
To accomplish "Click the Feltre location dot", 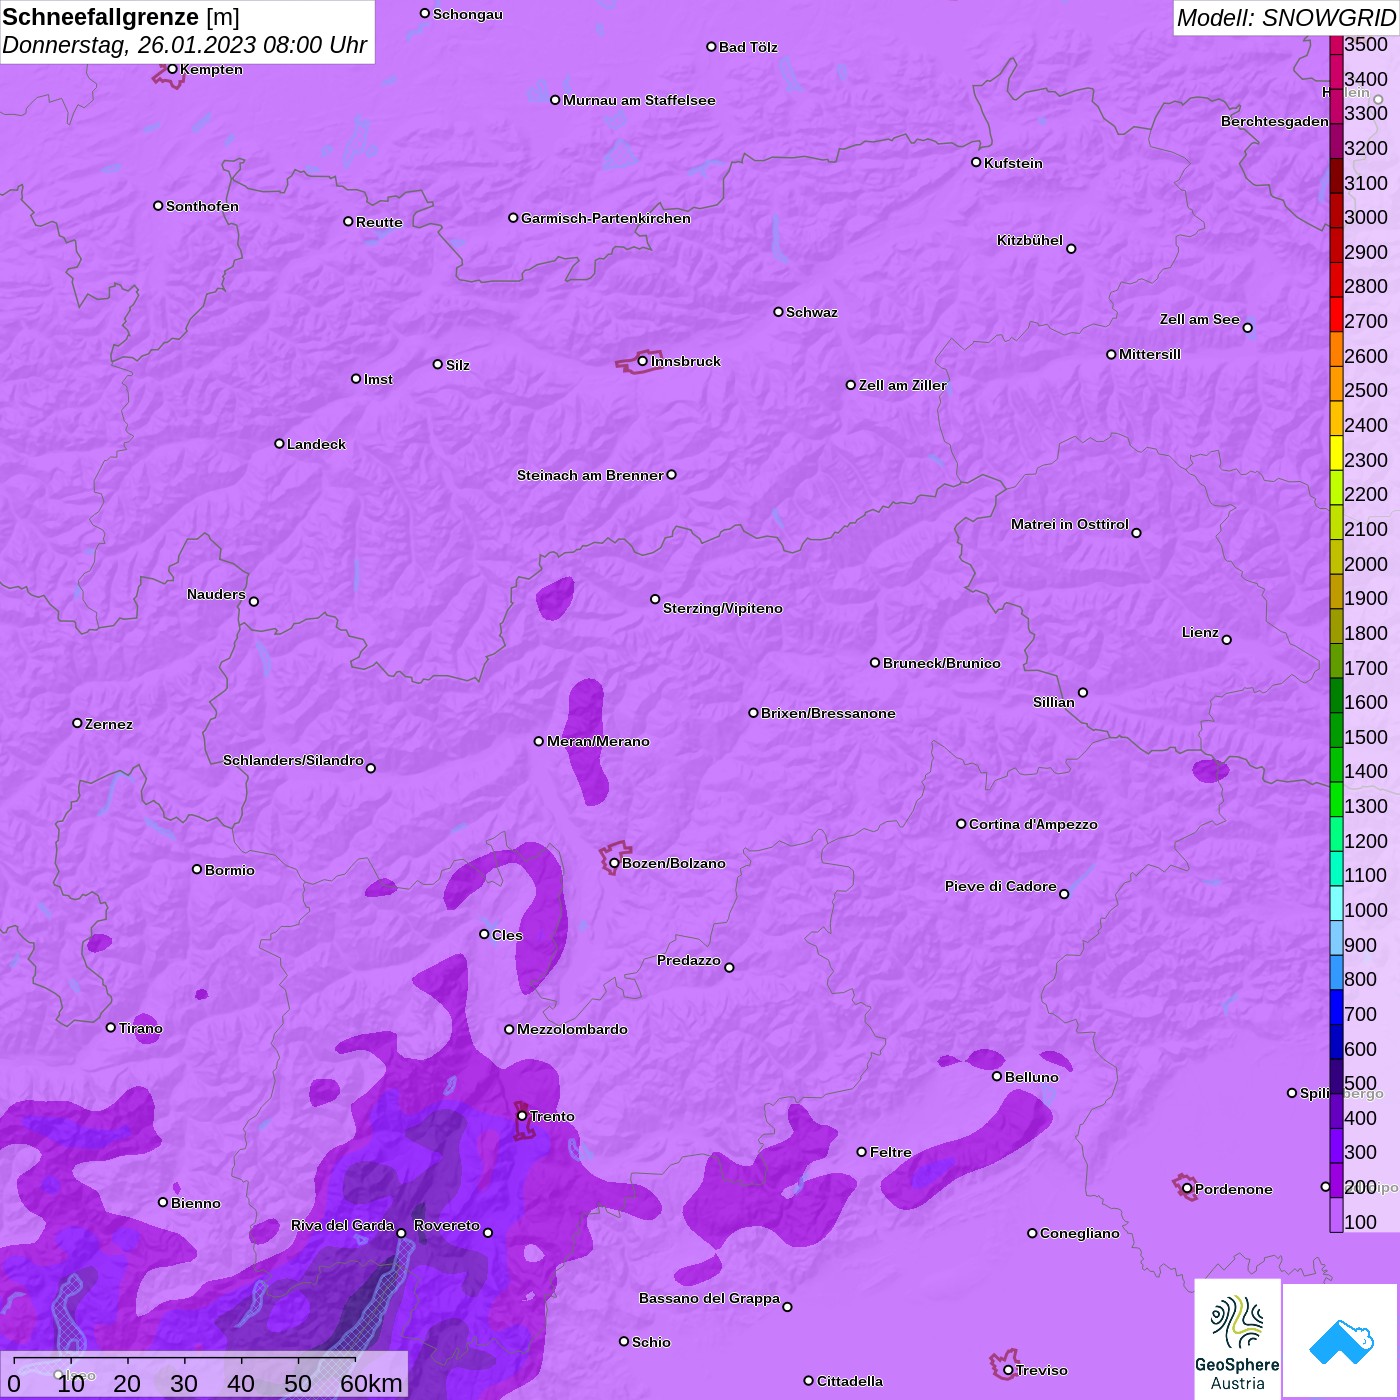I will [862, 1152].
